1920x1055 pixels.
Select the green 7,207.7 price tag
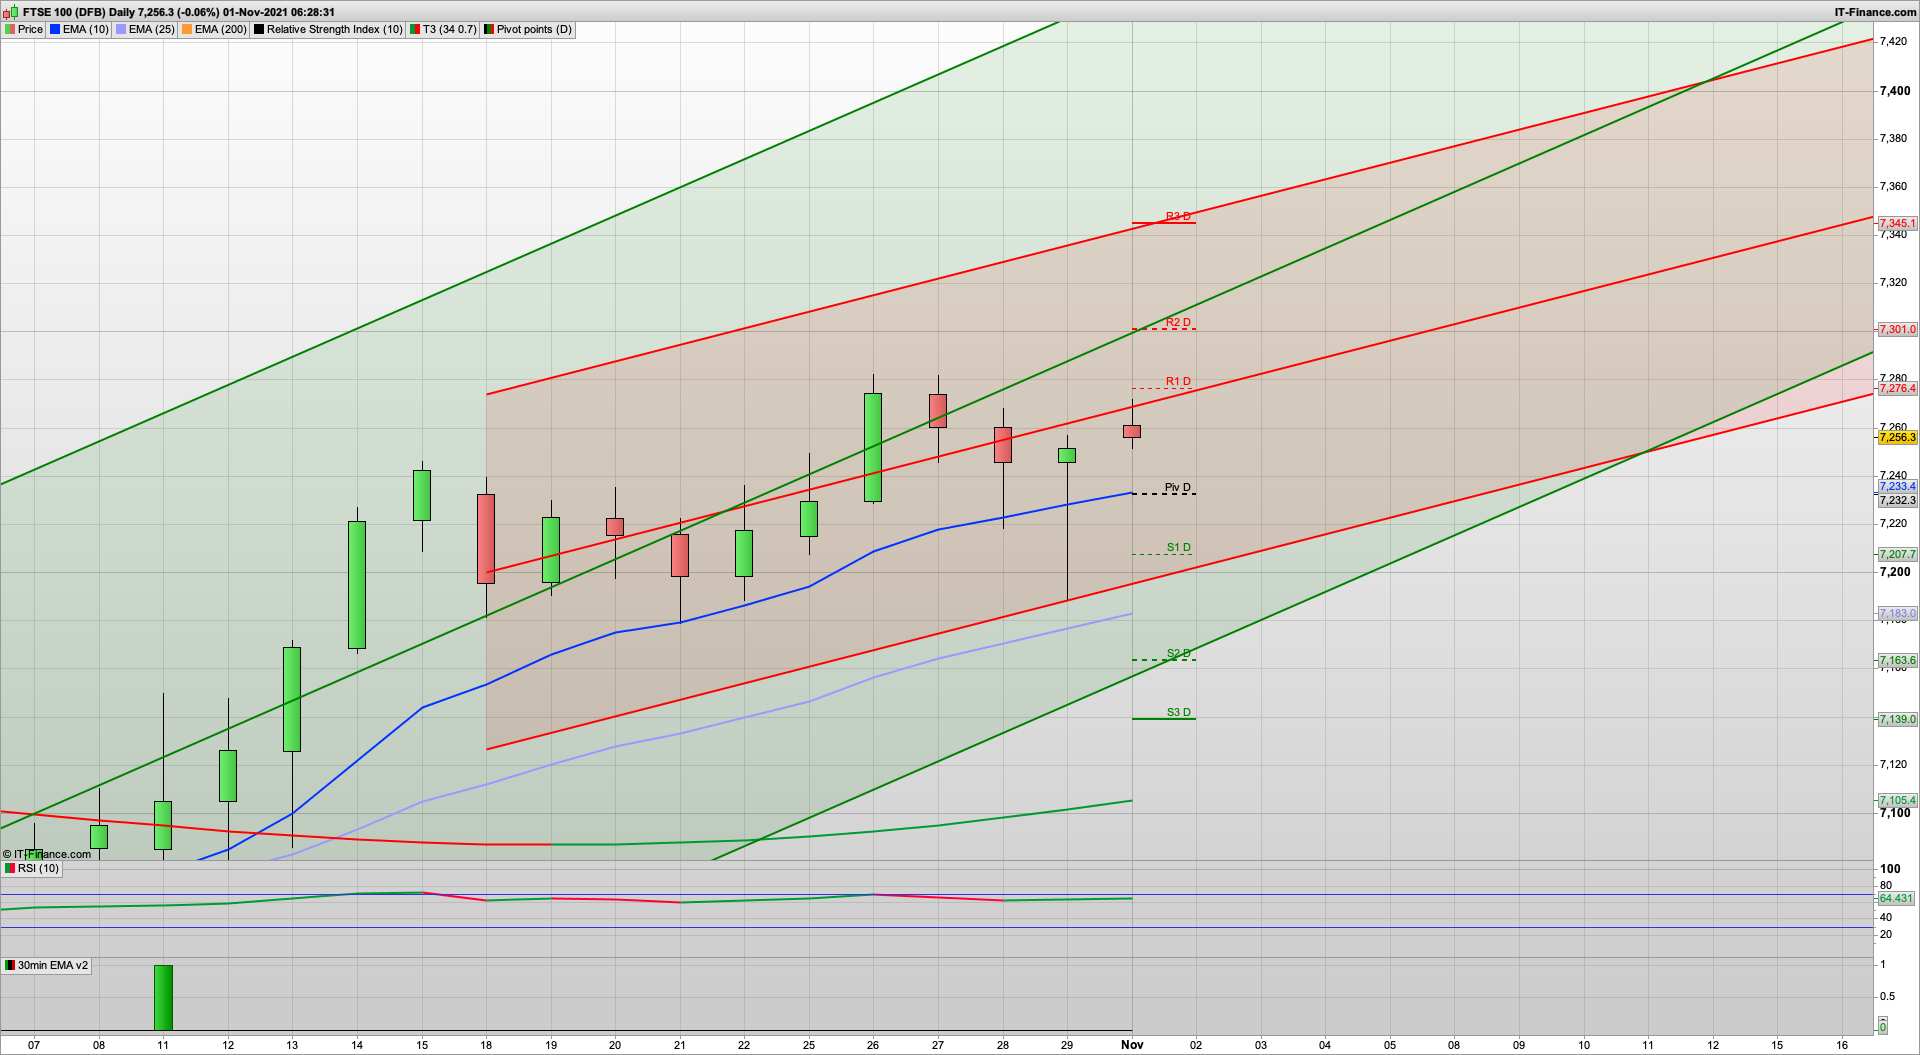click(1897, 554)
